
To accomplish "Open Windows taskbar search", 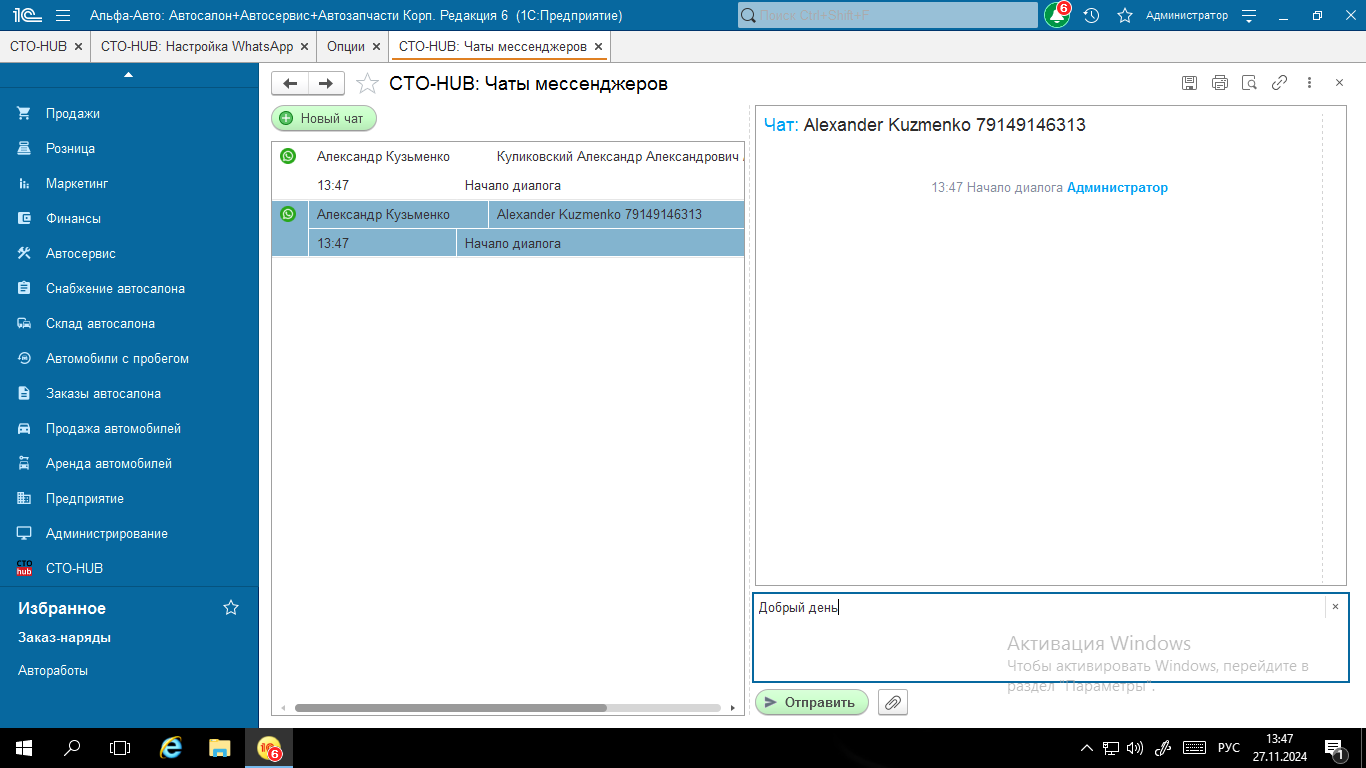I will pyautogui.click(x=72, y=748).
